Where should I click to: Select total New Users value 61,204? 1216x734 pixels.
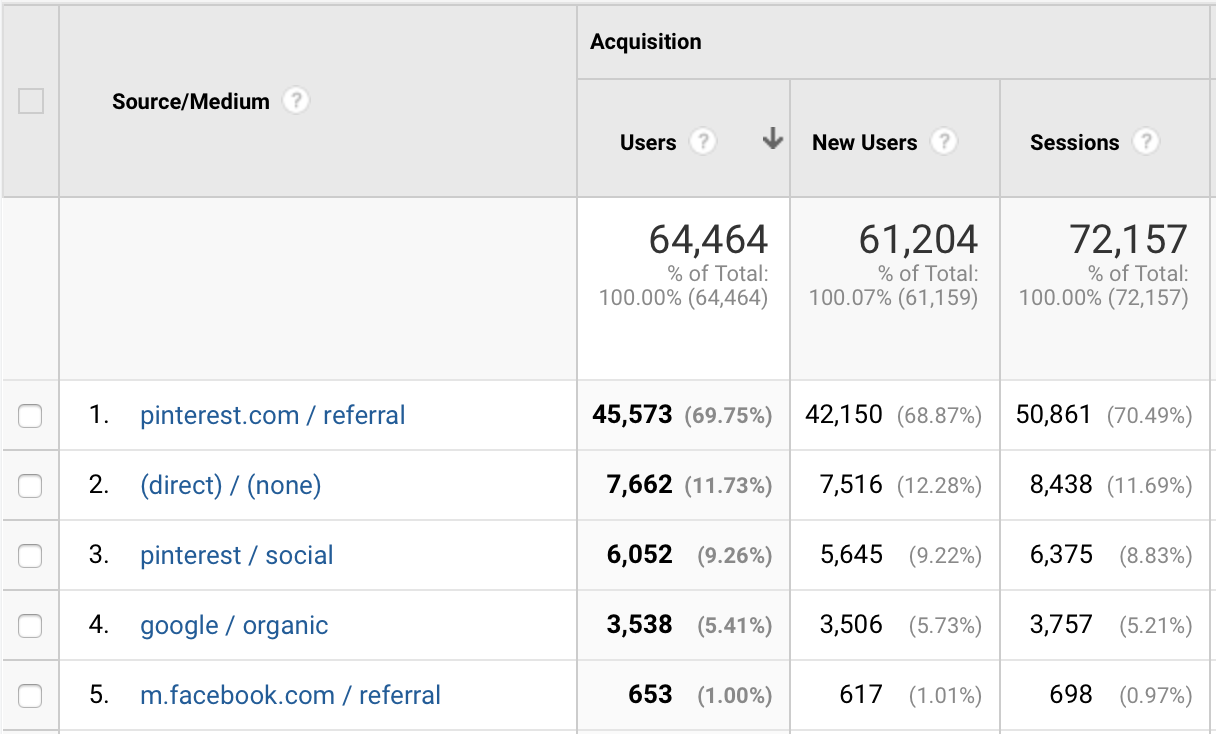point(918,240)
